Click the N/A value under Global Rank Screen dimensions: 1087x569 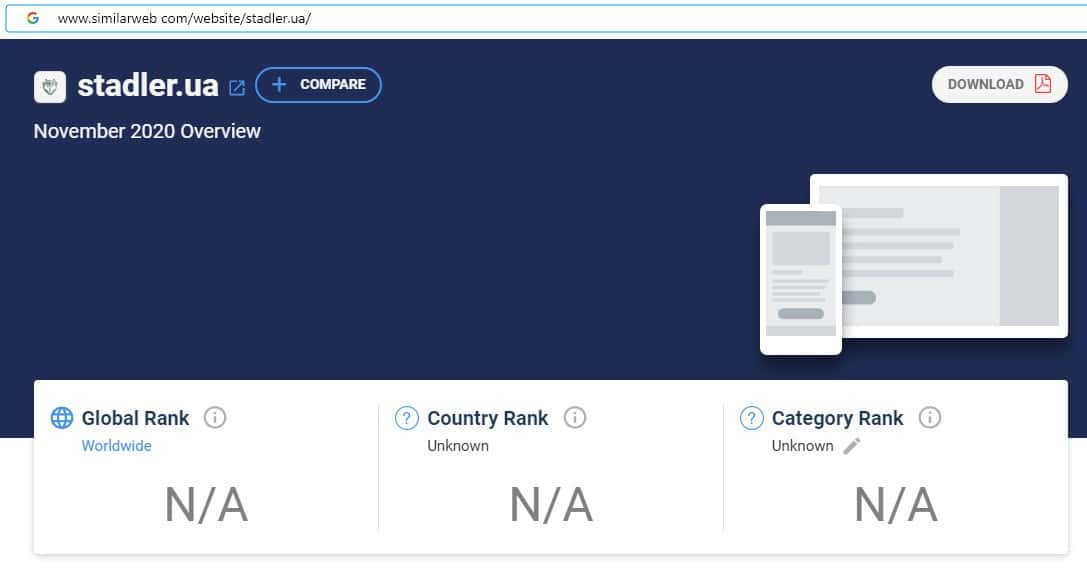207,505
